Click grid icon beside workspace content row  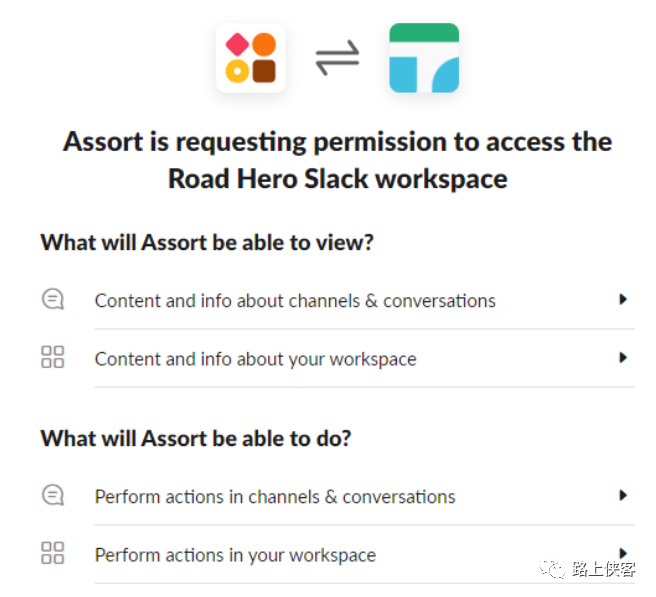pyautogui.click(x=53, y=357)
